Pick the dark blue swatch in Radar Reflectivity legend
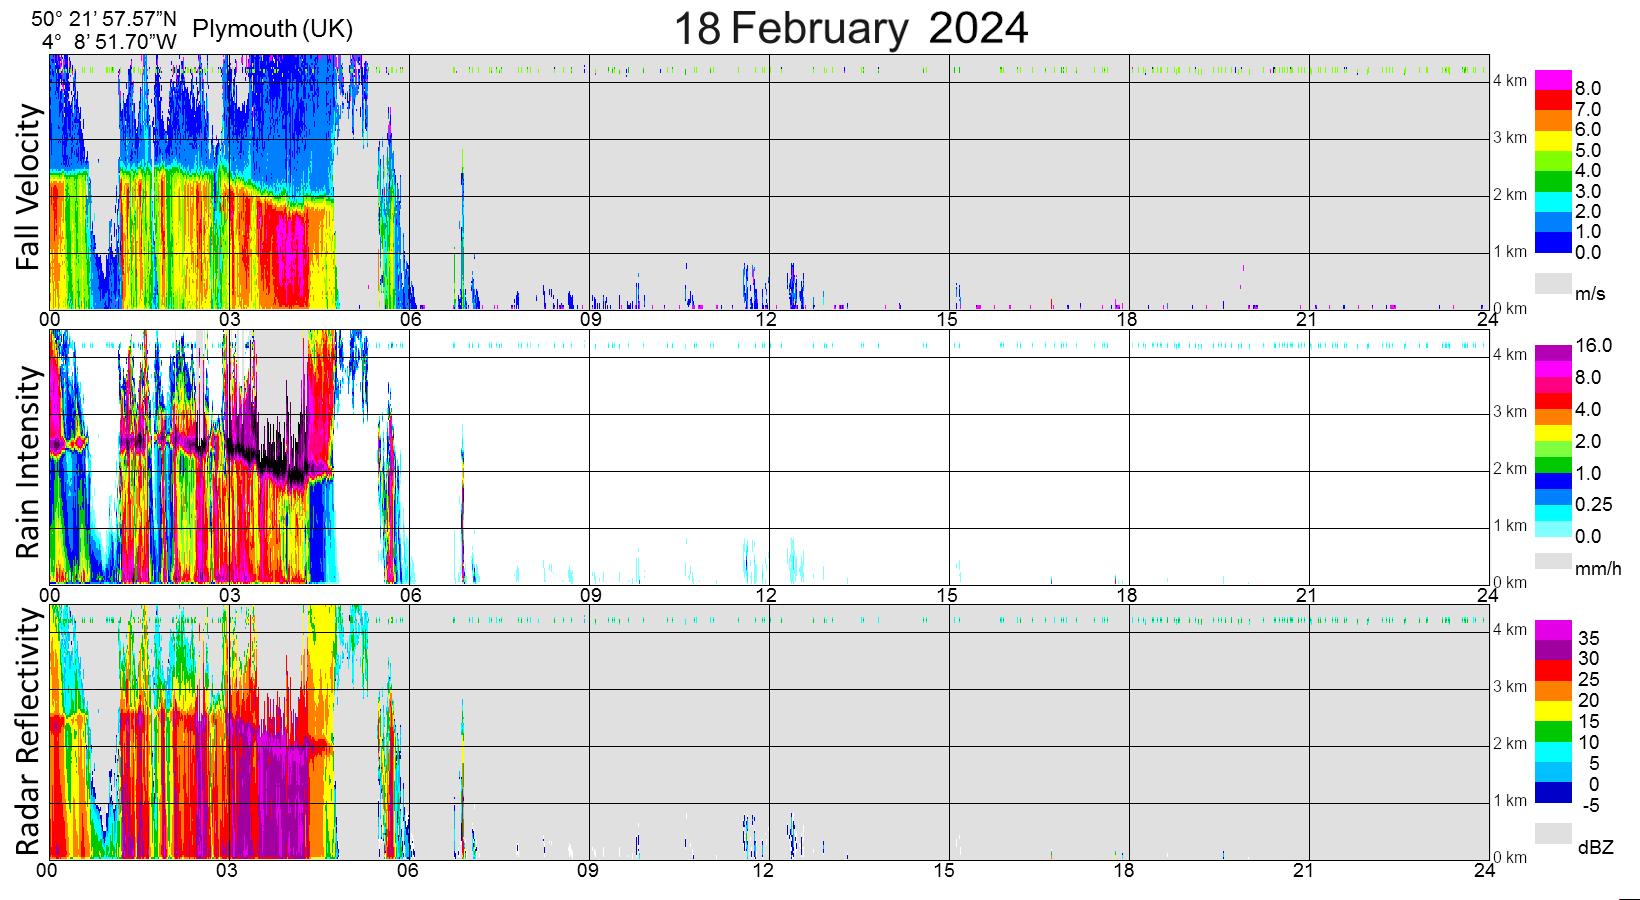Viewport: 1640px width, 900px height. click(1554, 792)
